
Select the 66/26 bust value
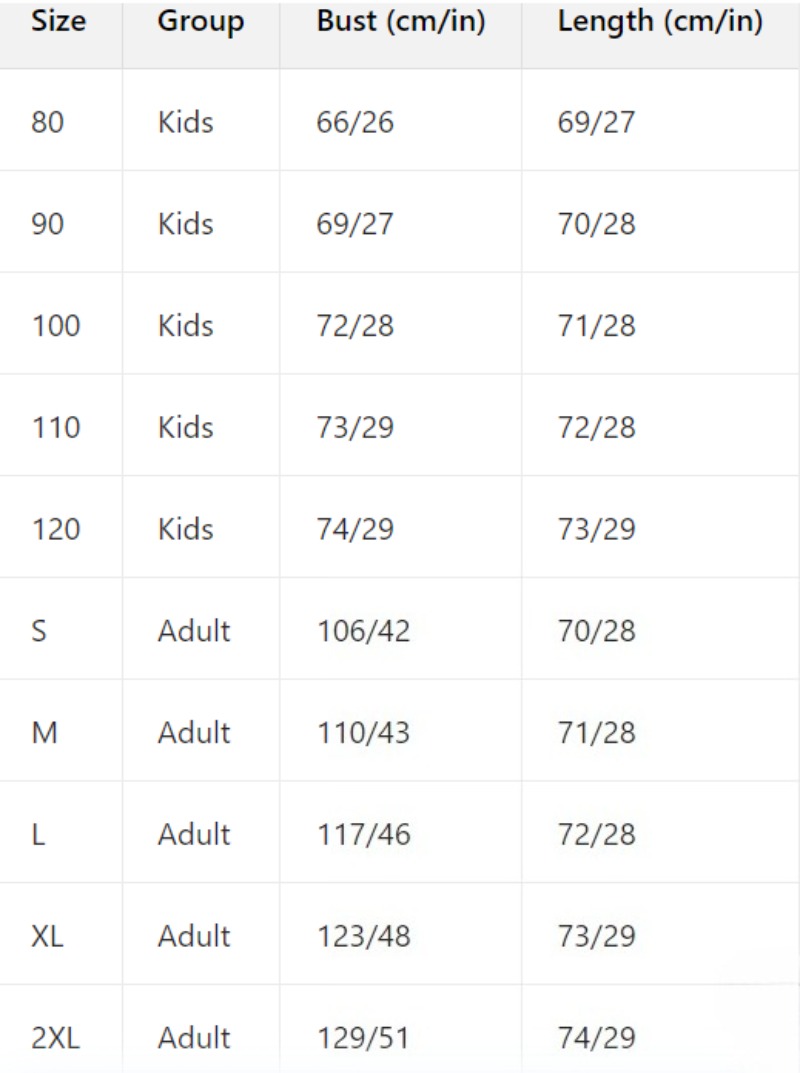pos(354,122)
